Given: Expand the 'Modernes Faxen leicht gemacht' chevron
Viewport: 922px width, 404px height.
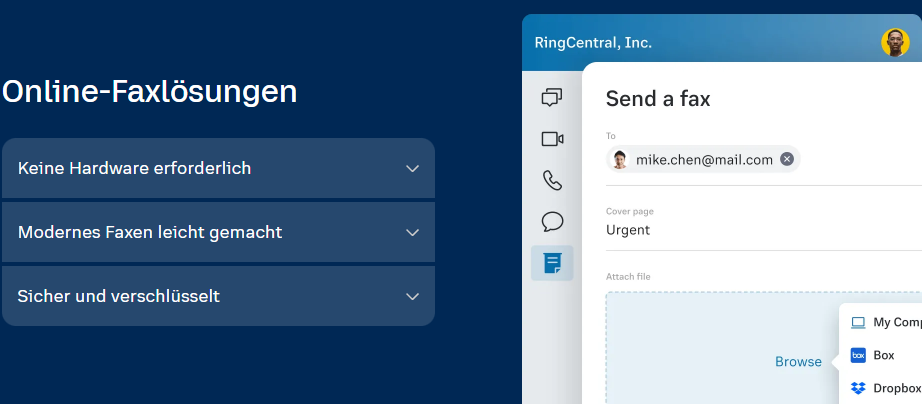Looking at the screenshot, I should (x=412, y=232).
